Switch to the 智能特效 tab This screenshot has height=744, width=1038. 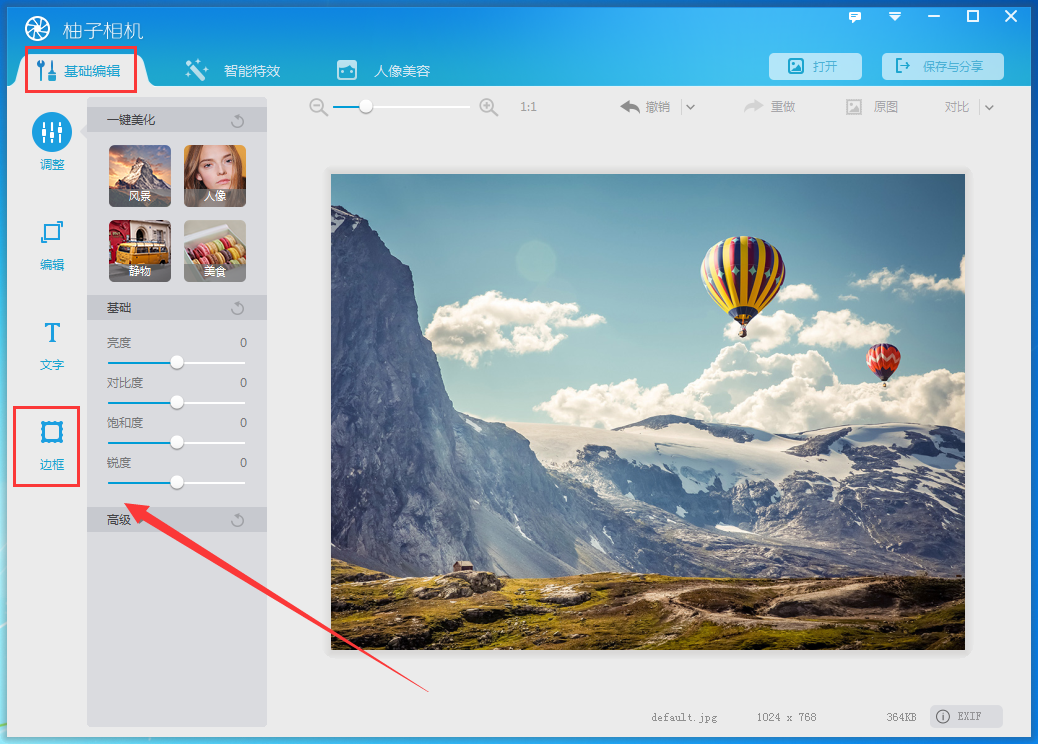(x=233, y=70)
